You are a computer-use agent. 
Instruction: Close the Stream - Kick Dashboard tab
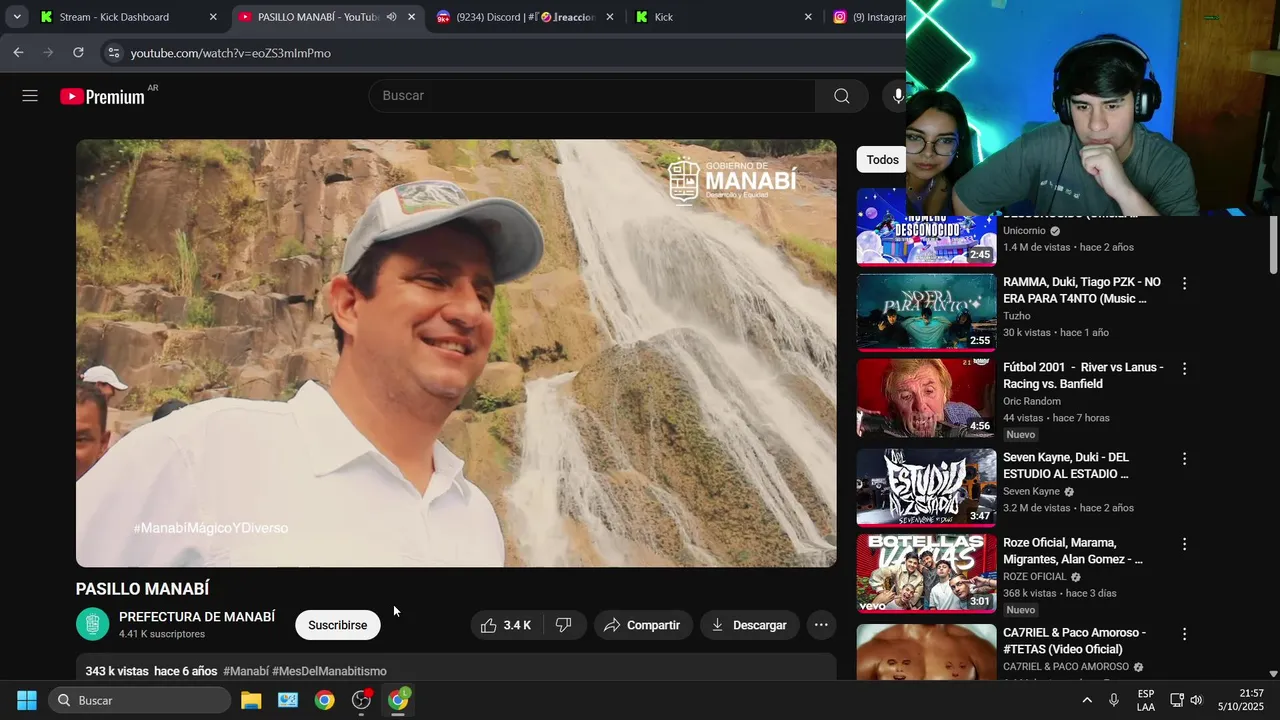pyautogui.click(x=213, y=17)
